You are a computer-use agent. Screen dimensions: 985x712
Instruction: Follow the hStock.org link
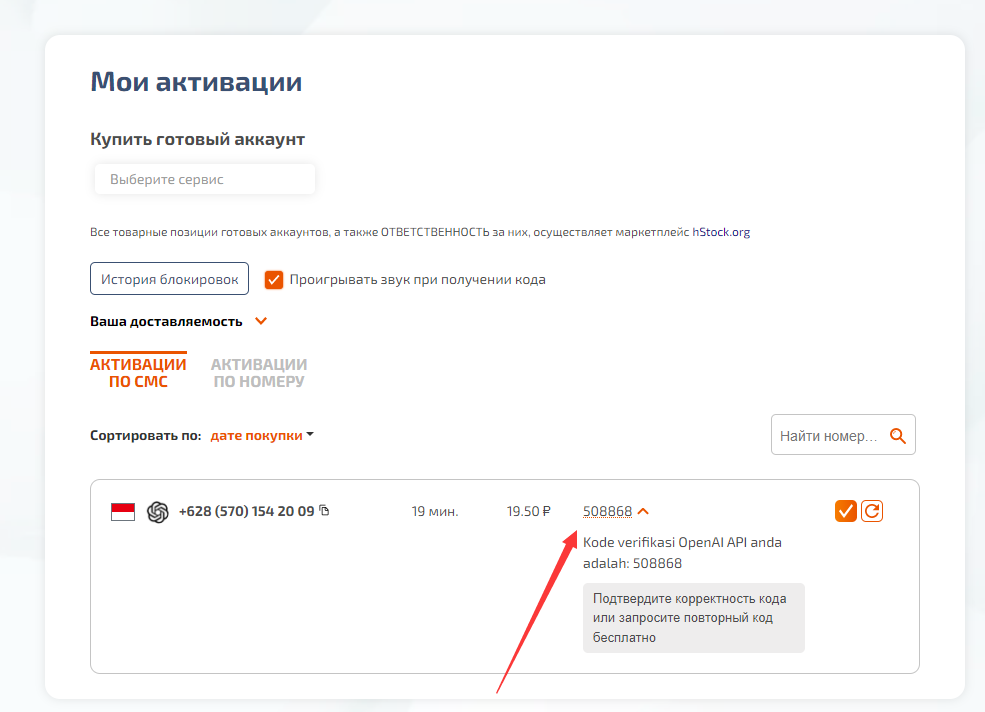click(x=721, y=232)
